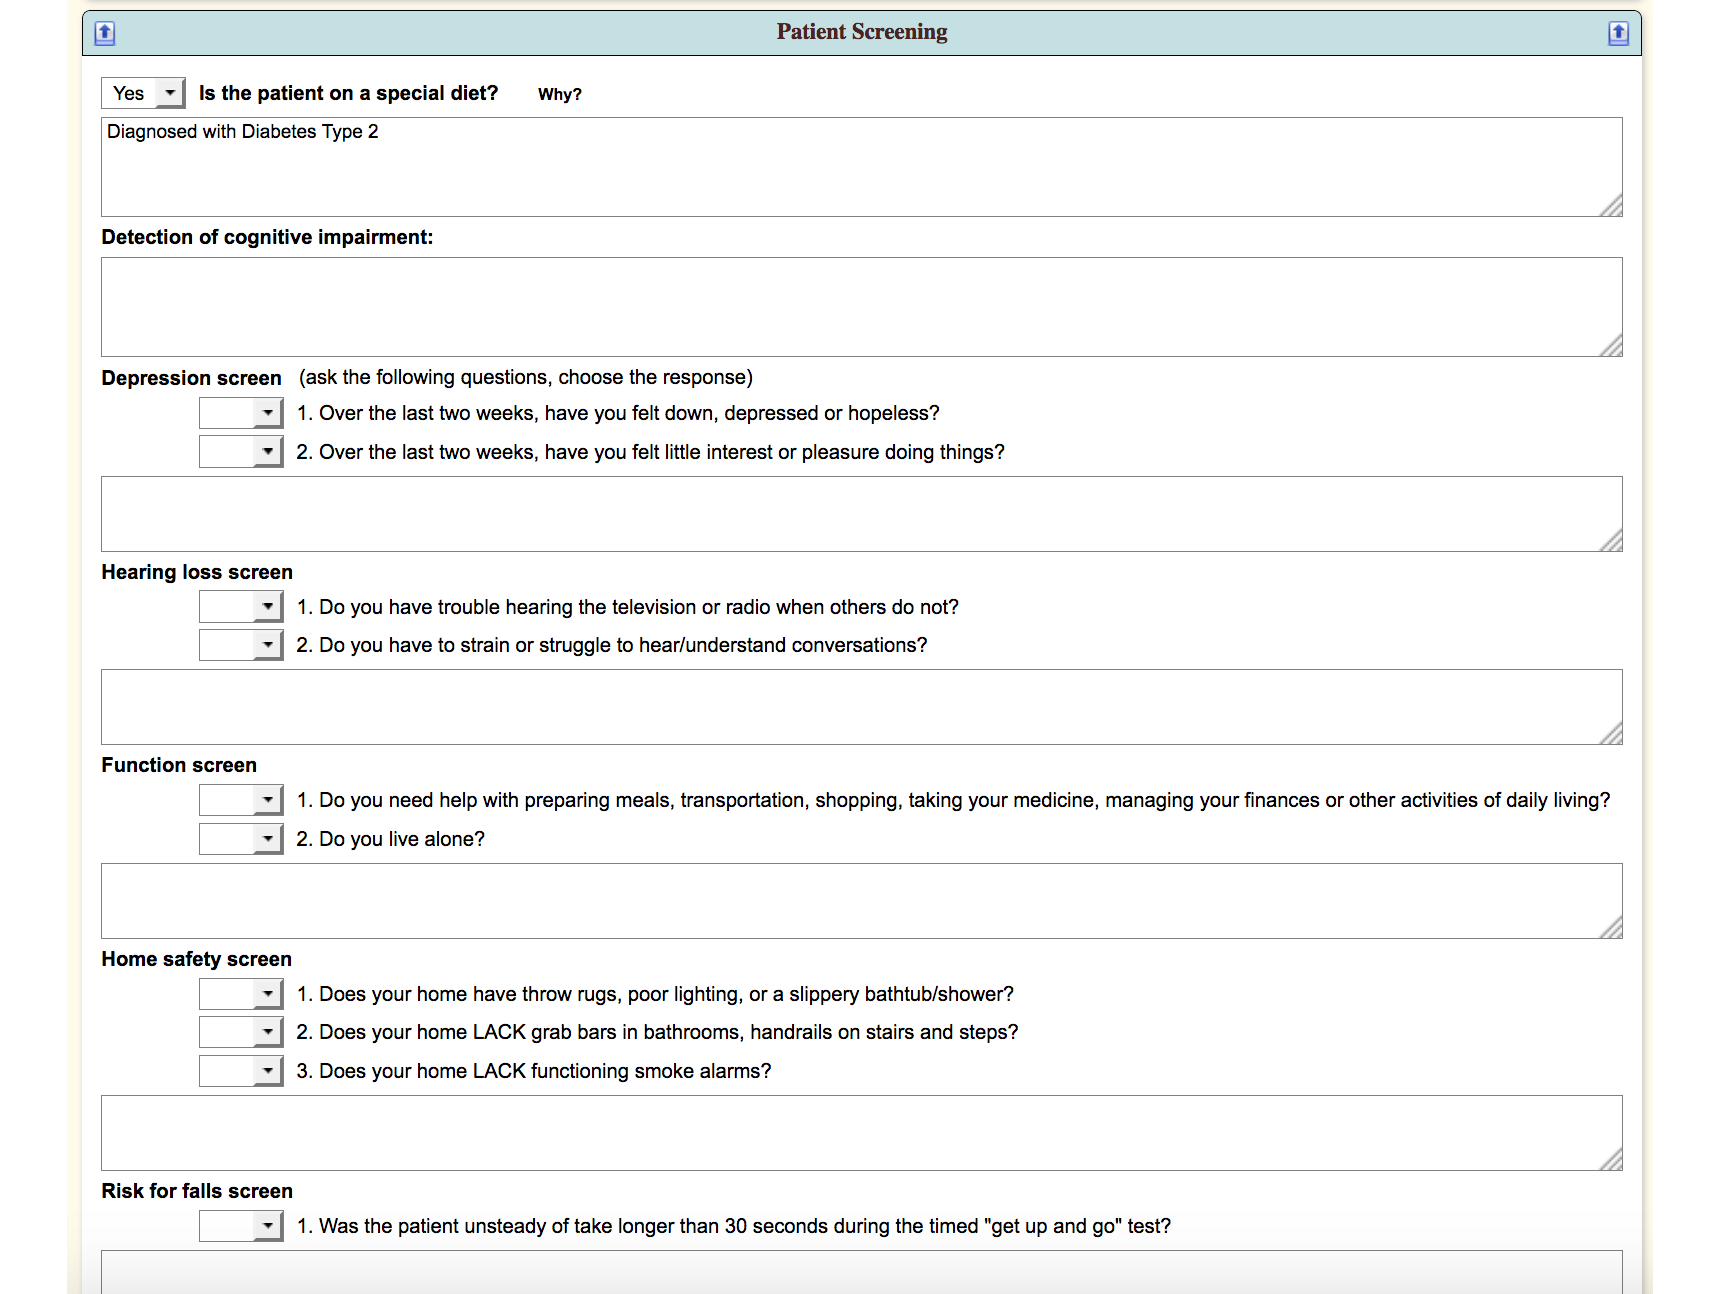Image resolution: width=1720 pixels, height=1294 pixels.
Task: Open dropdown for help with preparing meals question
Action: coord(241,800)
